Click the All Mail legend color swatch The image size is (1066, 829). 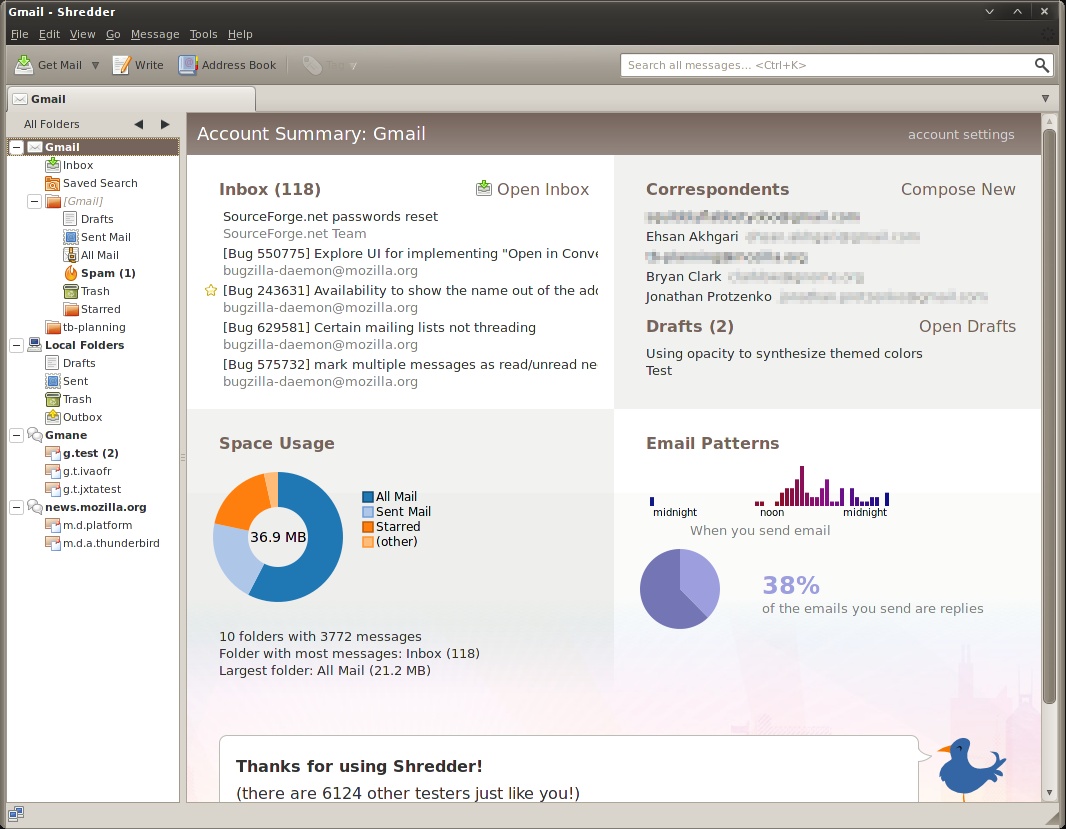coord(368,497)
